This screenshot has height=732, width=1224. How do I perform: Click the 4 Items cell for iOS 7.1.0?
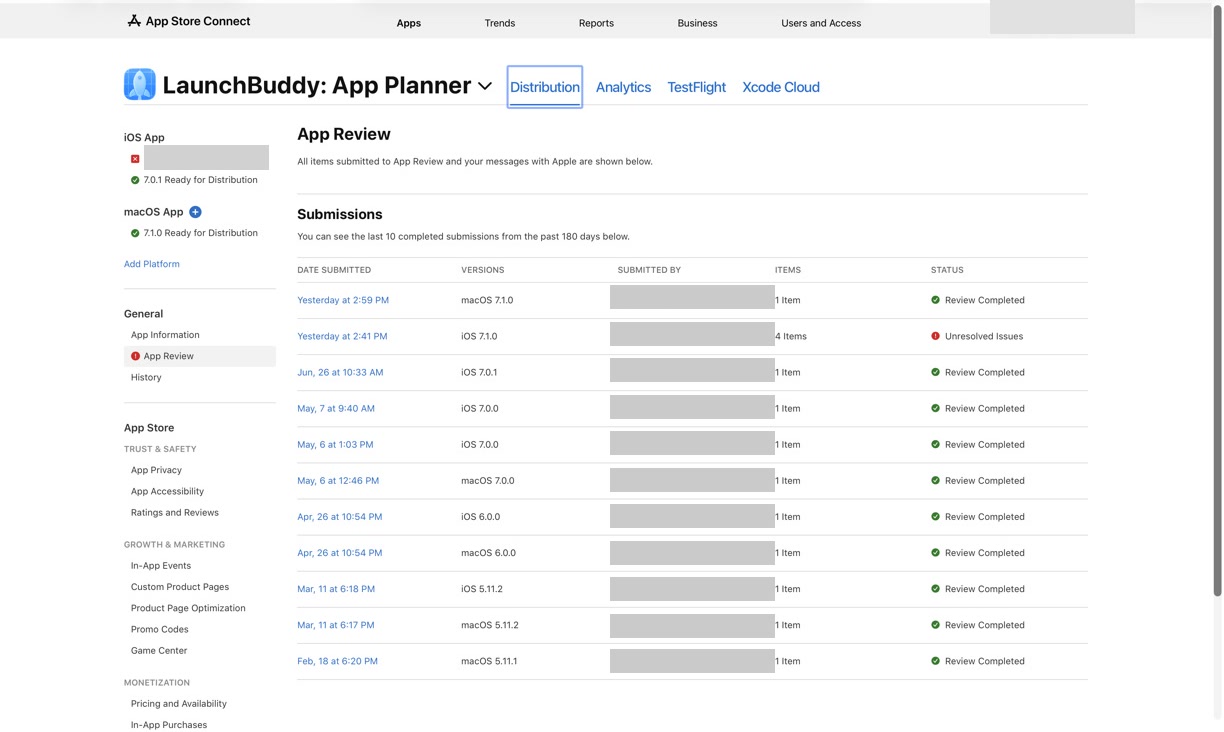click(791, 336)
